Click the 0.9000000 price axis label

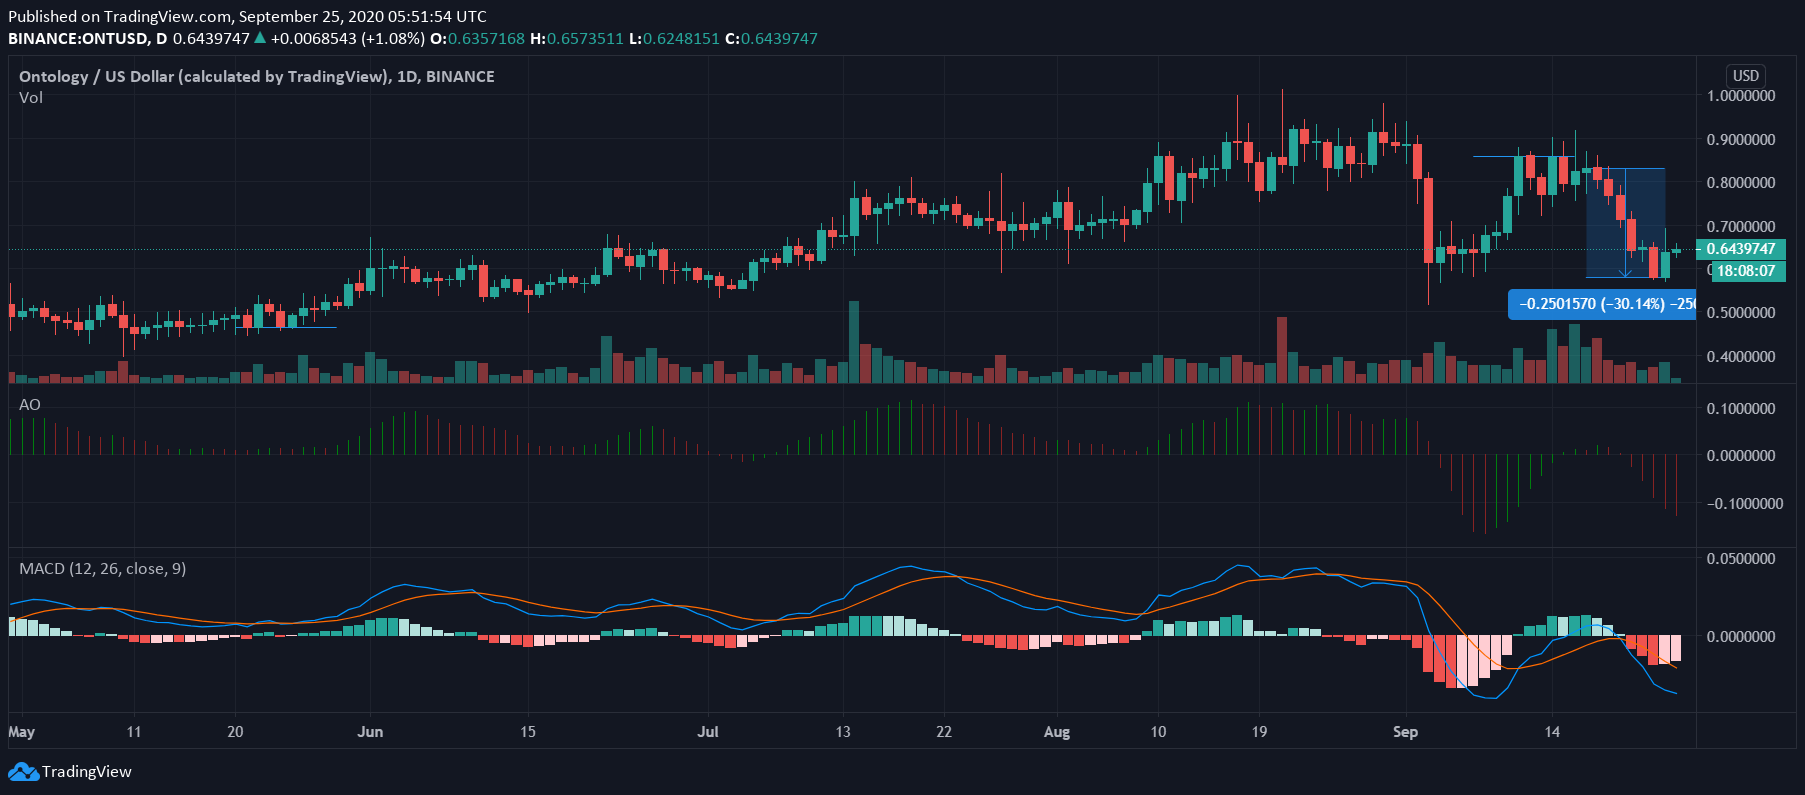coord(1741,140)
